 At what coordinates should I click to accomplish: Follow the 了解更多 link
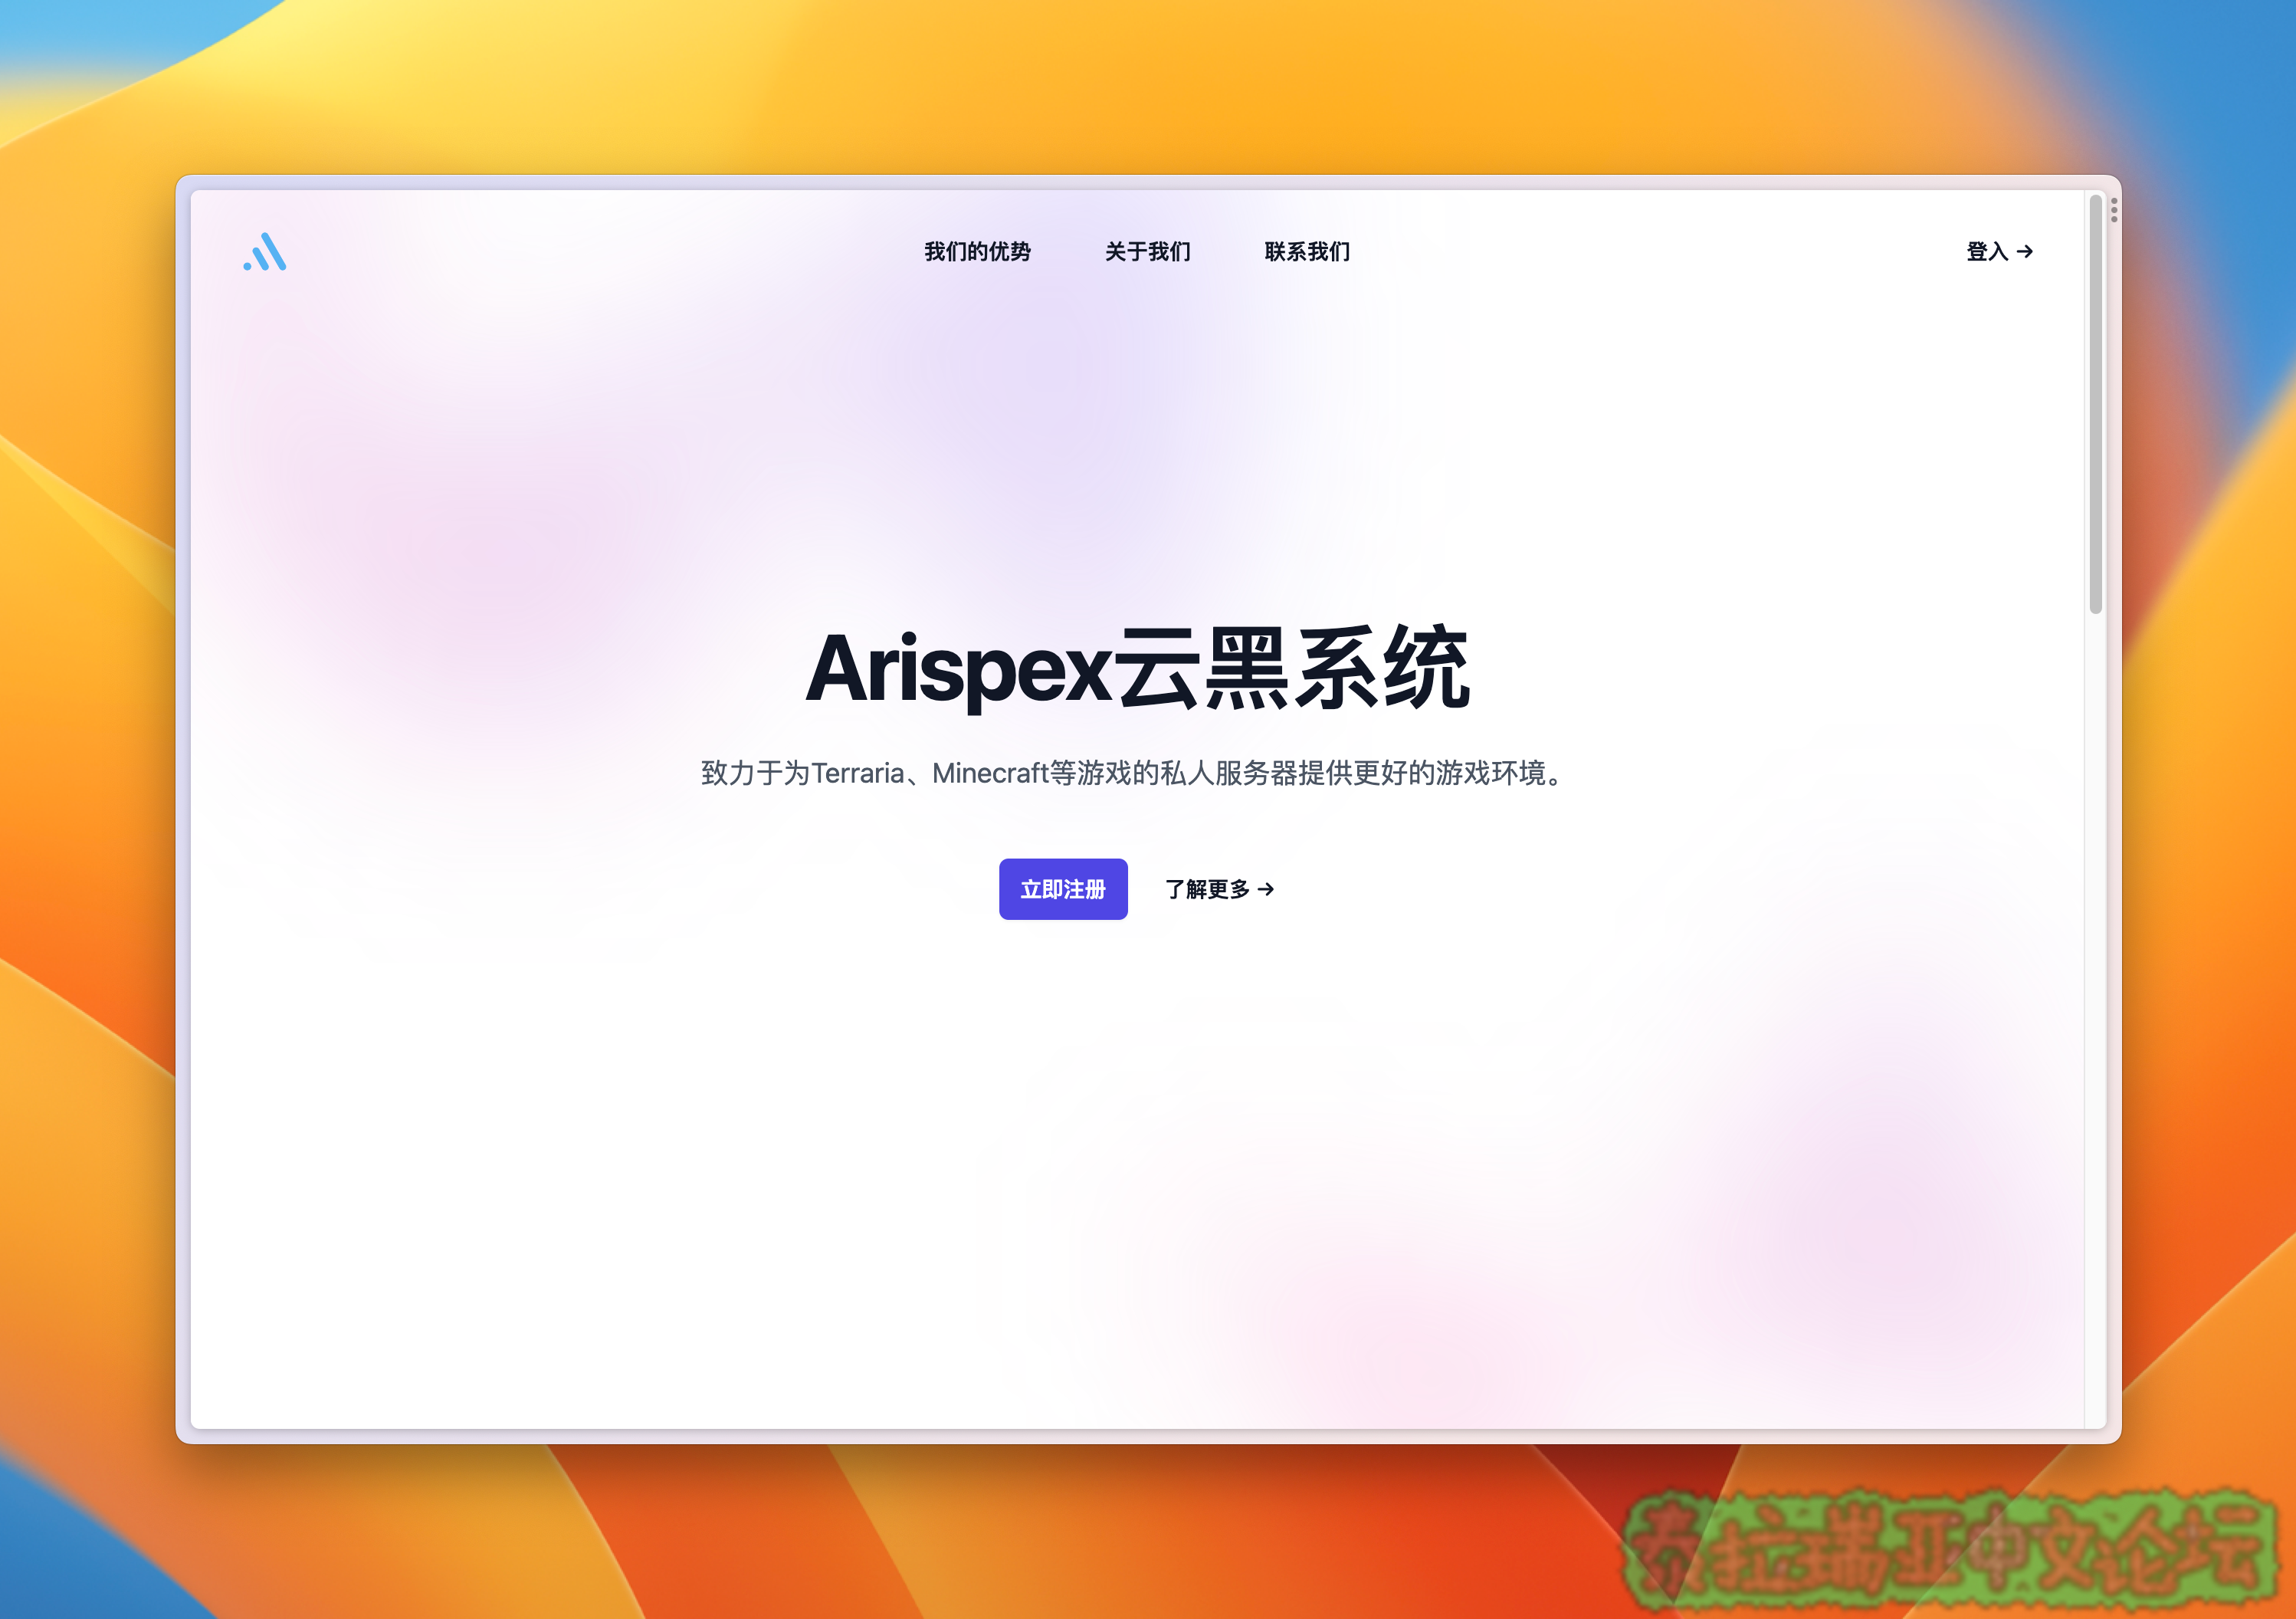[x=1219, y=889]
